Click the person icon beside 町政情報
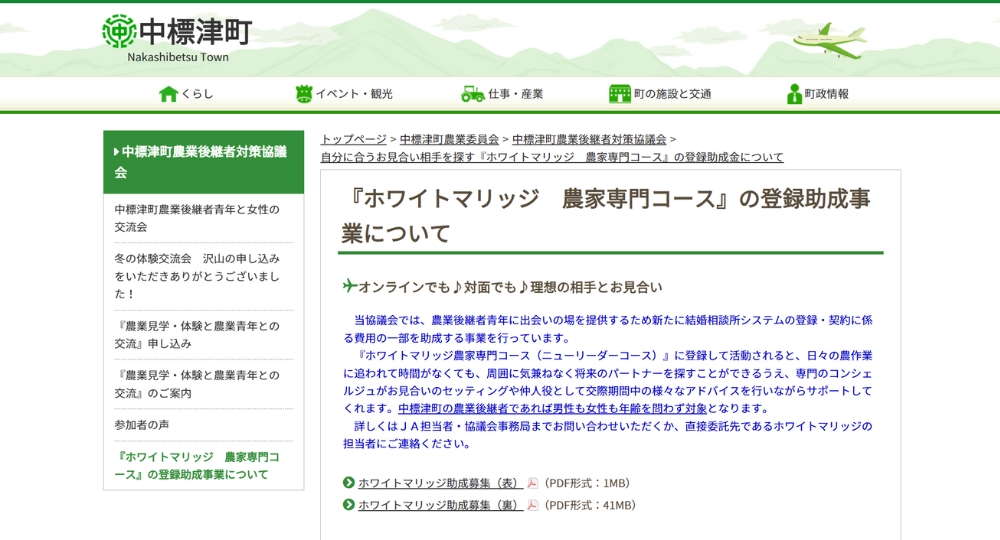This screenshot has height=540, width=1000. (x=794, y=94)
